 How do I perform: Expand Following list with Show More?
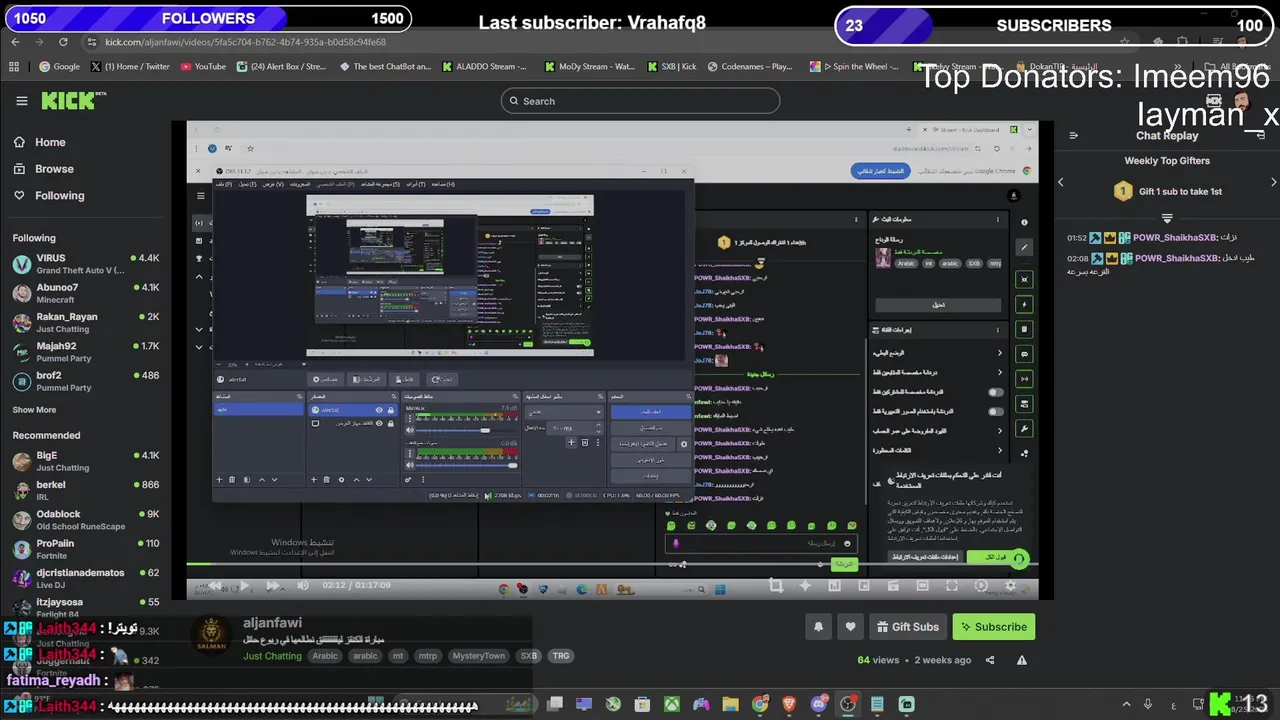(34, 410)
